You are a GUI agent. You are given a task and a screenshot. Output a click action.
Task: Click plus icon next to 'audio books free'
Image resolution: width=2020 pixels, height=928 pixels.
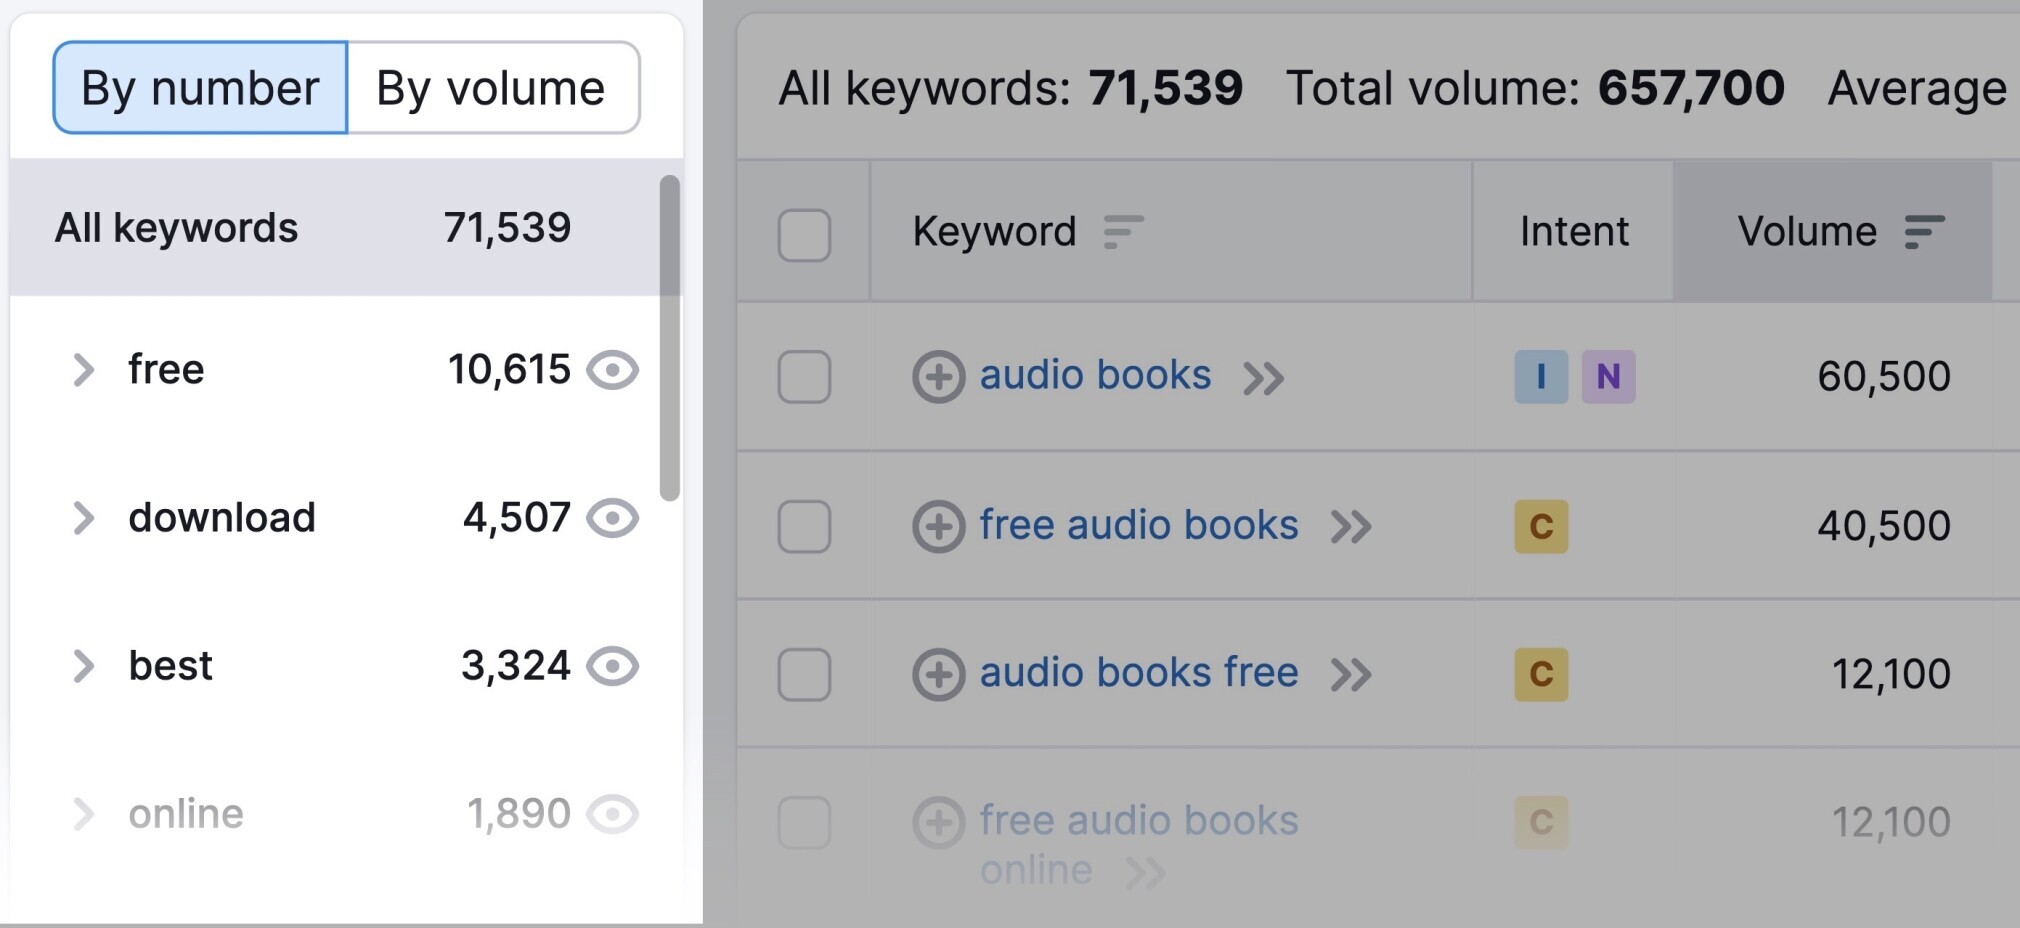point(938,674)
